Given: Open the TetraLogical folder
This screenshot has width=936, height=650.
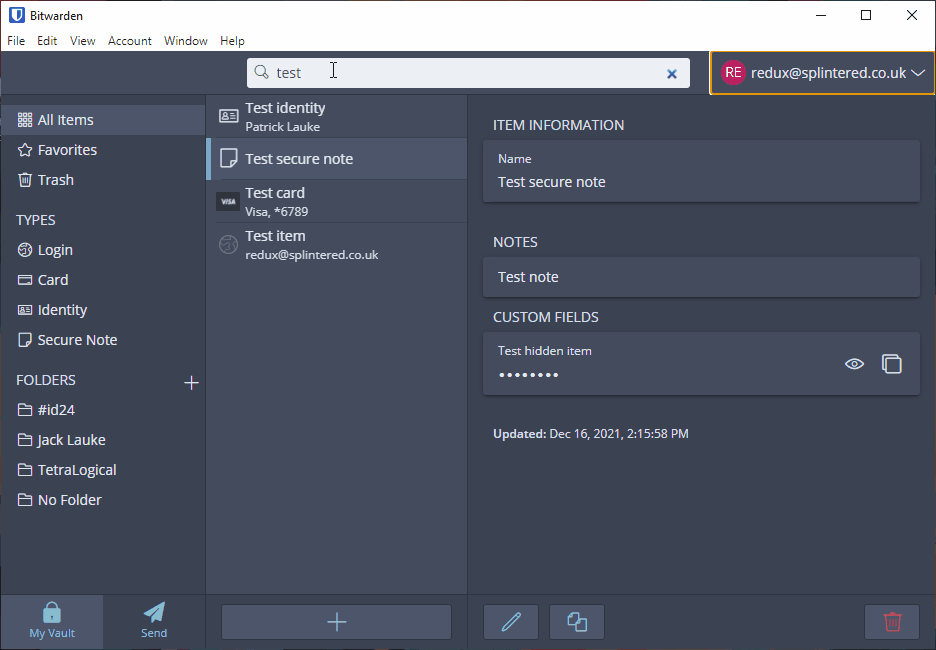Looking at the screenshot, I should coord(67,470).
